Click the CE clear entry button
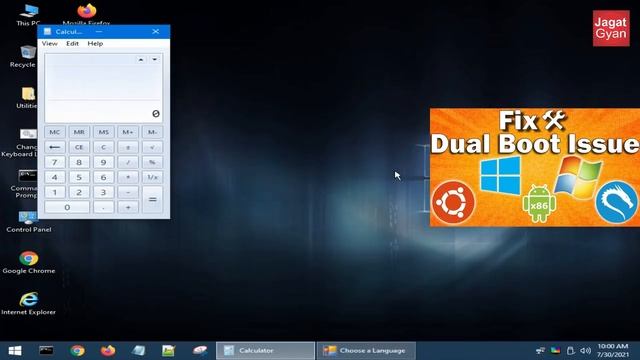Image resolution: width=640 pixels, height=360 pixels. coord(79,147)
